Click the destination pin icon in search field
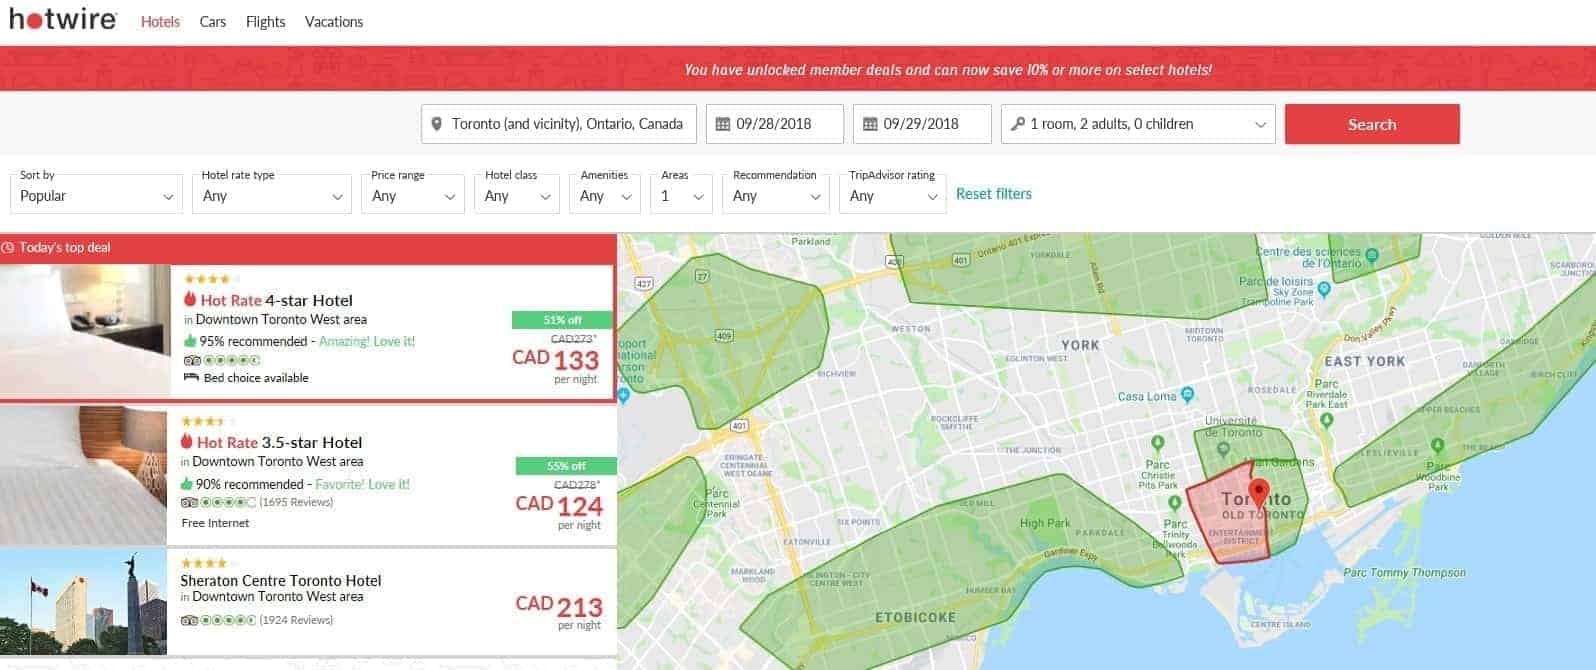The image size is (1596, 670). (436, 124)
